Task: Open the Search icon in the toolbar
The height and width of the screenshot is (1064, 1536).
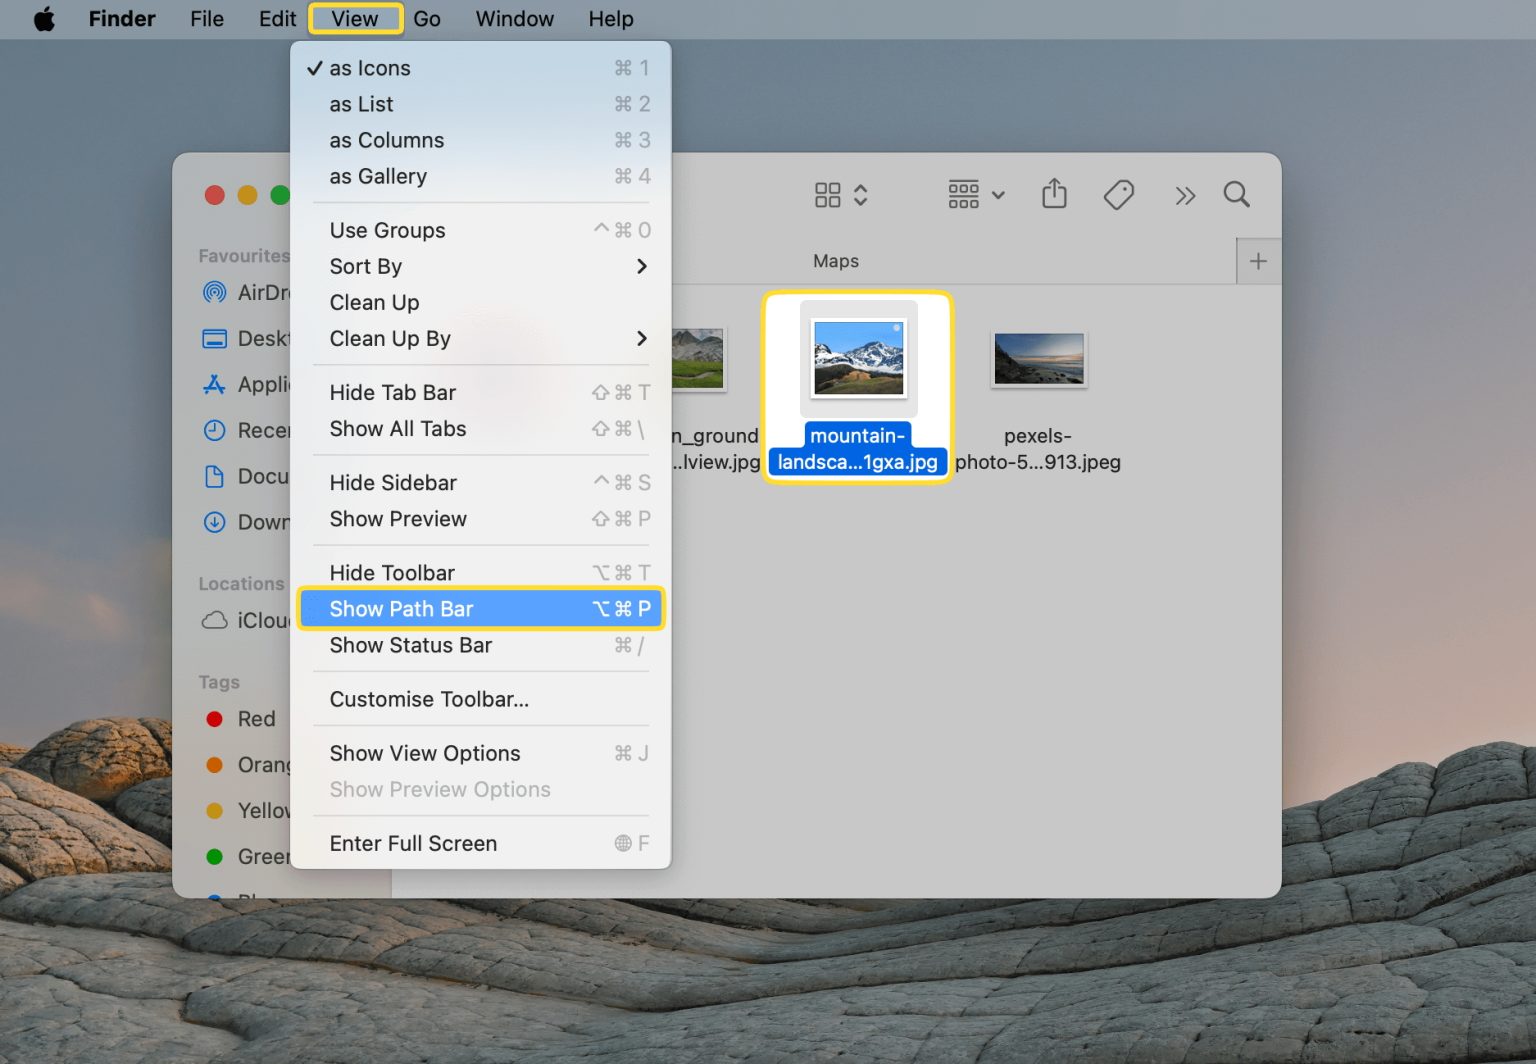Action: (x=1237, y=194)
